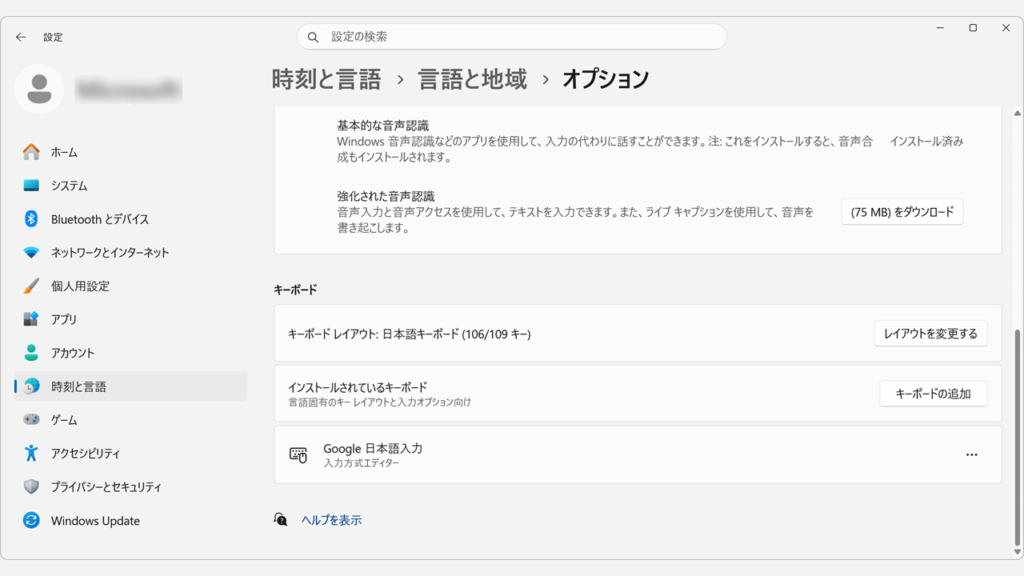Click the インストール済み status text
This screenshot has height=576, width=1024.
point(926,141)
